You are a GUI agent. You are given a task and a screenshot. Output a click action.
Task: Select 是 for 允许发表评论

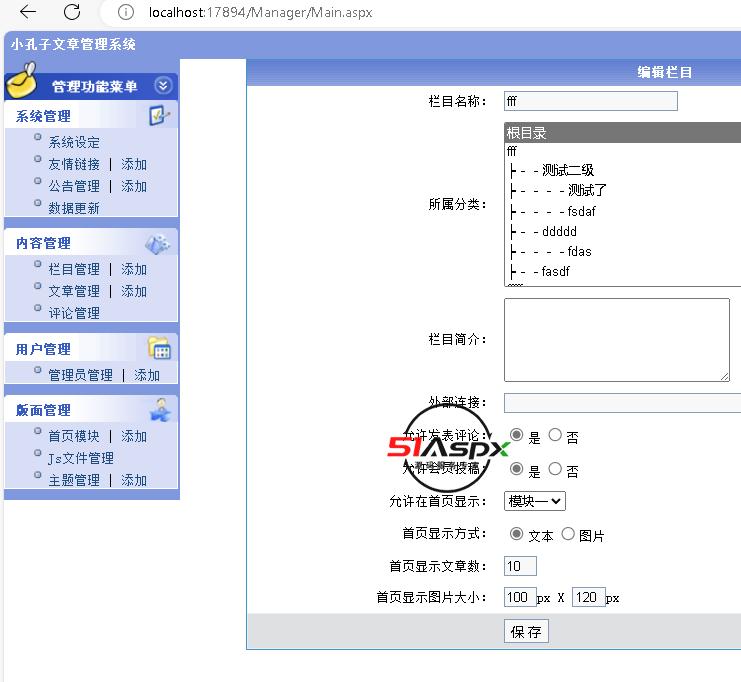coord(517,435)
